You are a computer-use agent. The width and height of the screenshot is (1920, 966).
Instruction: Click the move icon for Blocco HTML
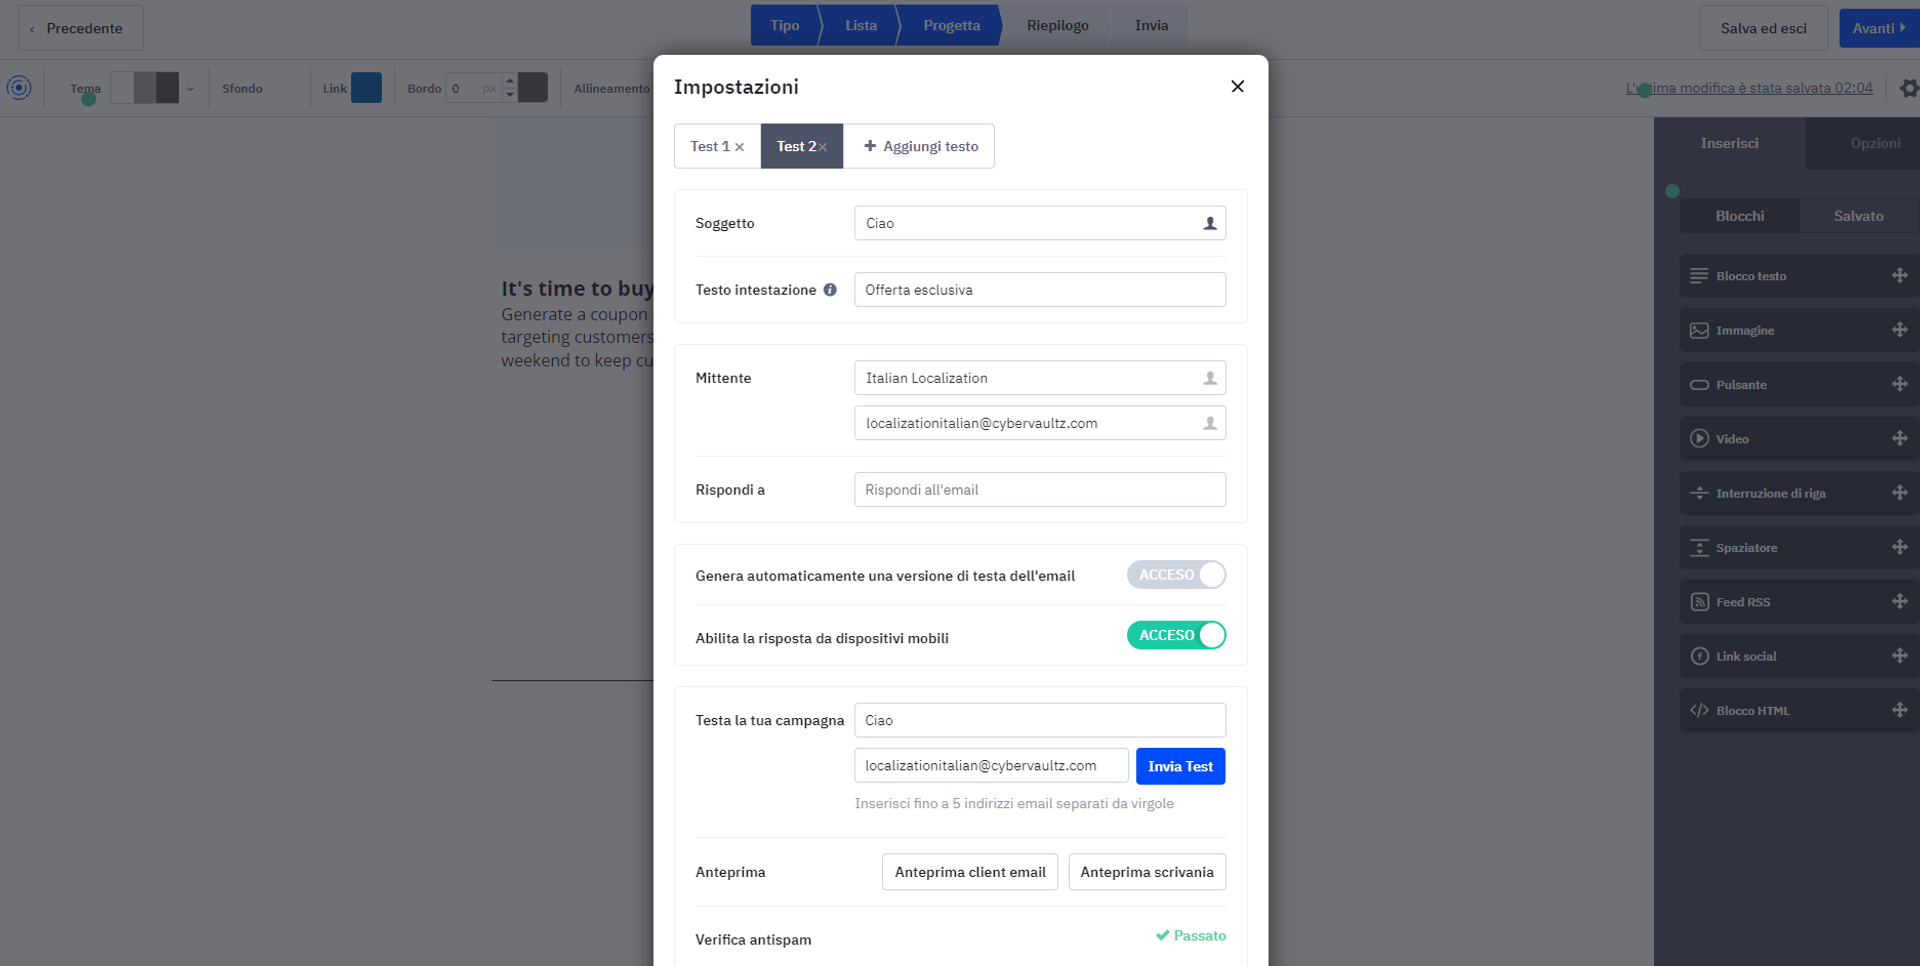[1900, 710]
